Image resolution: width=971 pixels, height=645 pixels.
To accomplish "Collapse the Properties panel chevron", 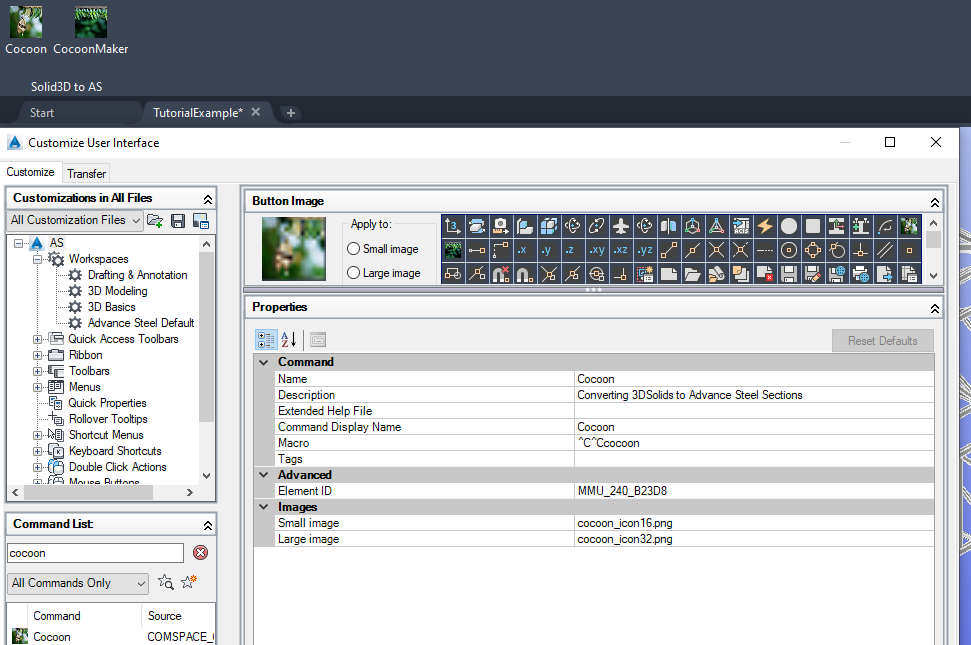I will pyautogui.click(x=934, y=308).
